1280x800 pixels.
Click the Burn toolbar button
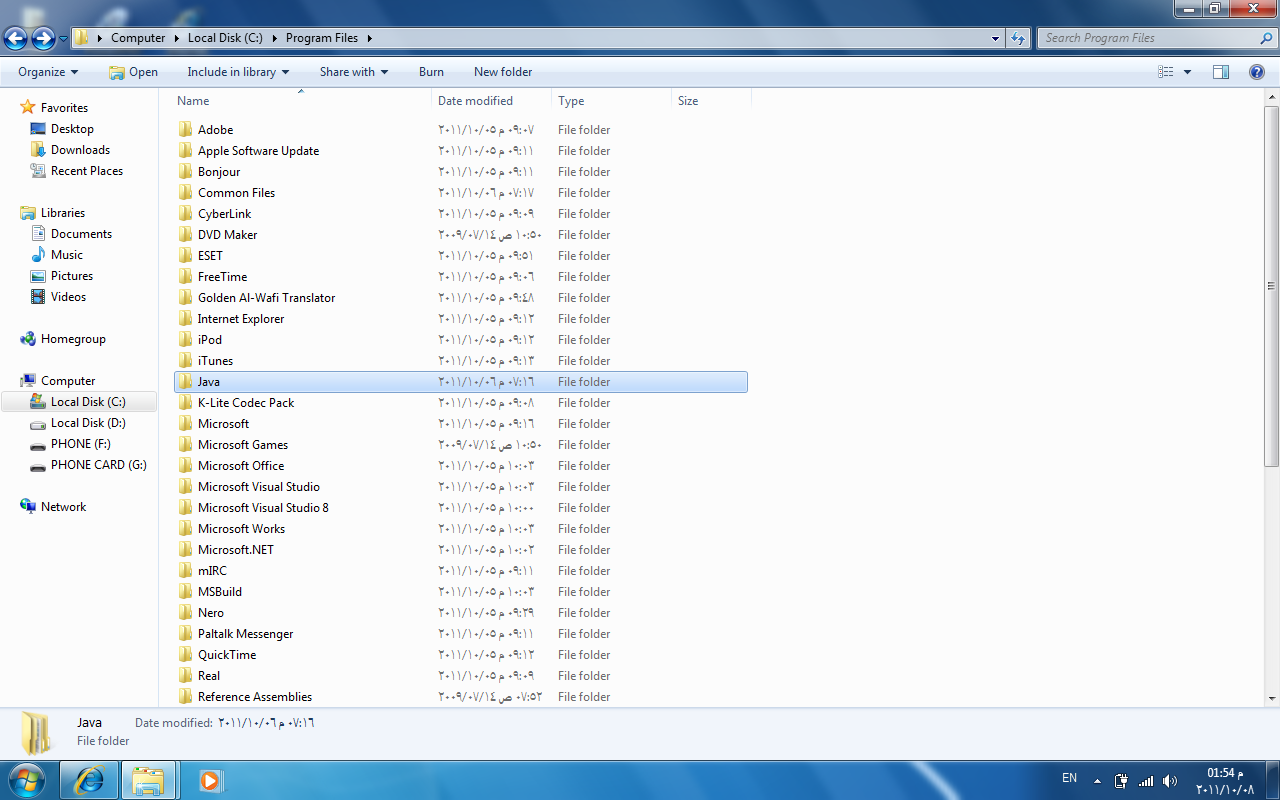click(431, 72)
